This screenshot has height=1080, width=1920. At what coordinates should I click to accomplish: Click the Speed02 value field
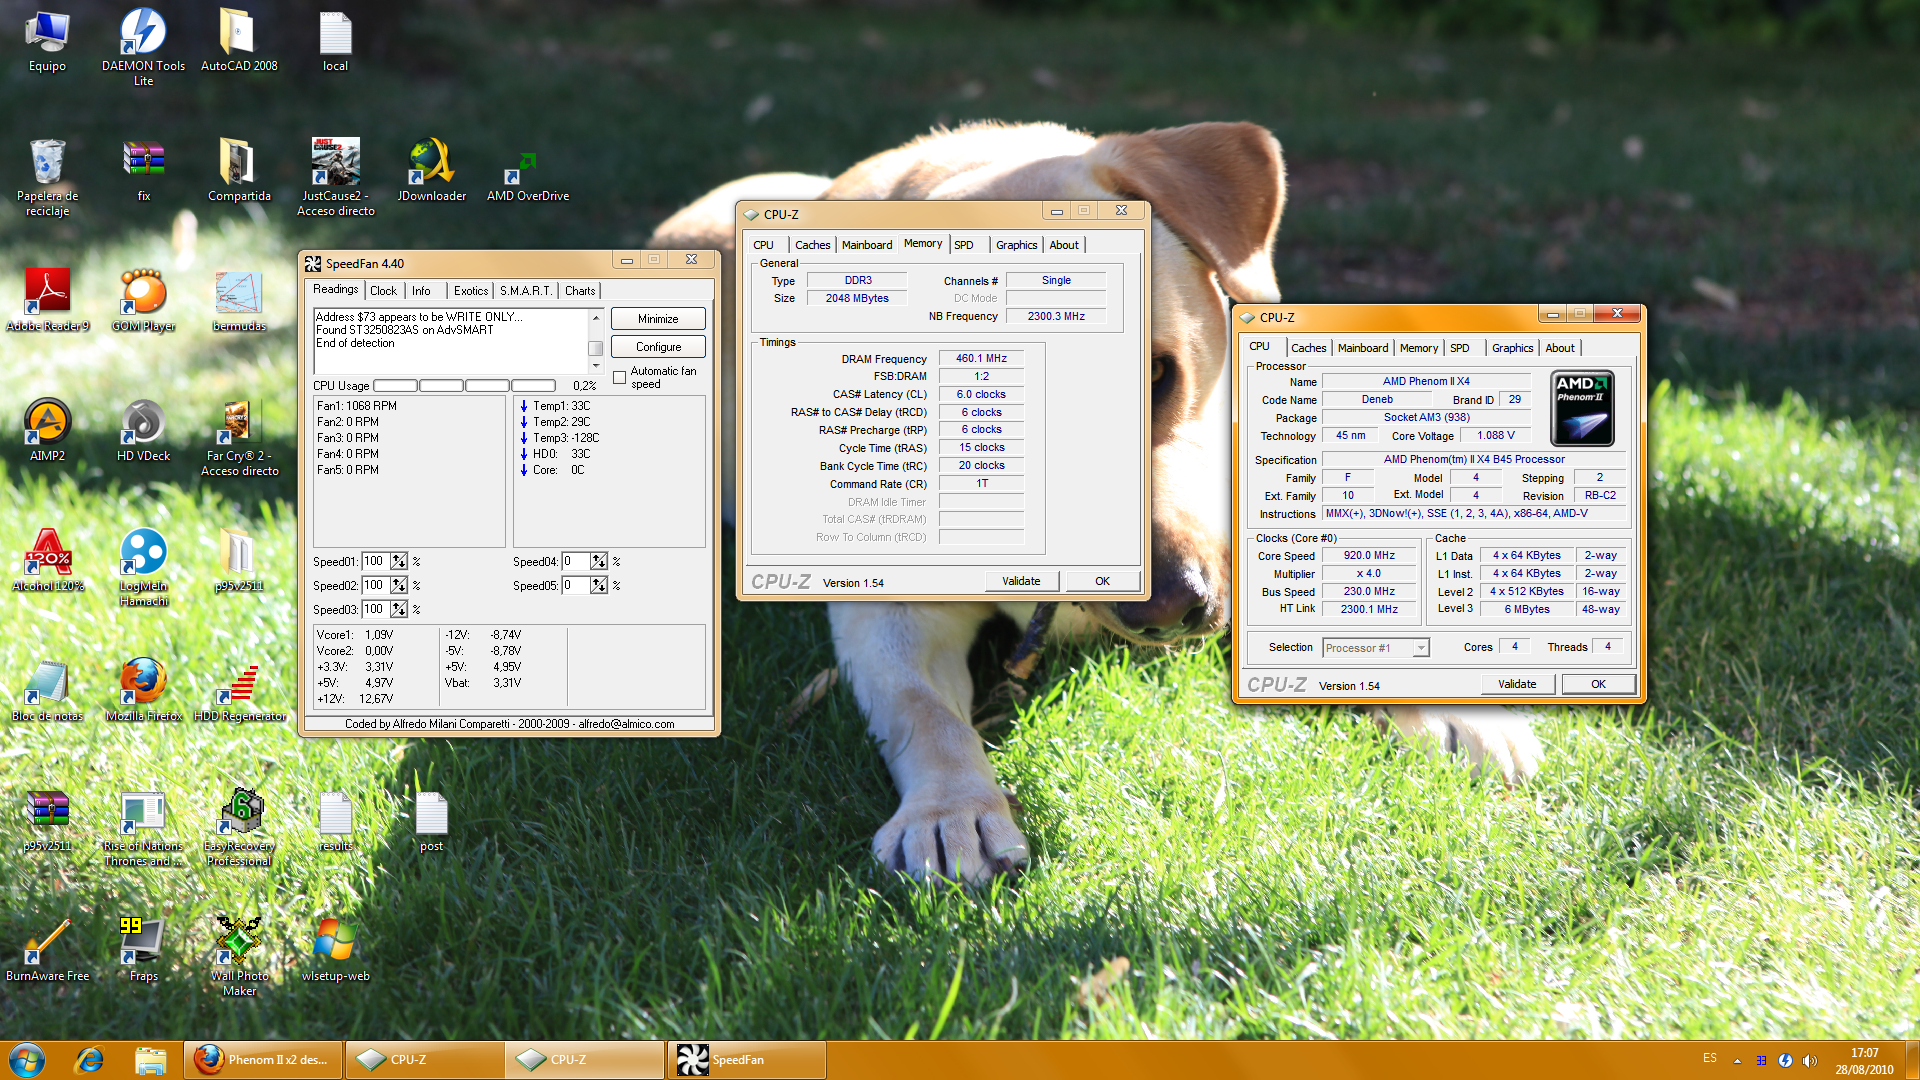(x=375, y=586)
